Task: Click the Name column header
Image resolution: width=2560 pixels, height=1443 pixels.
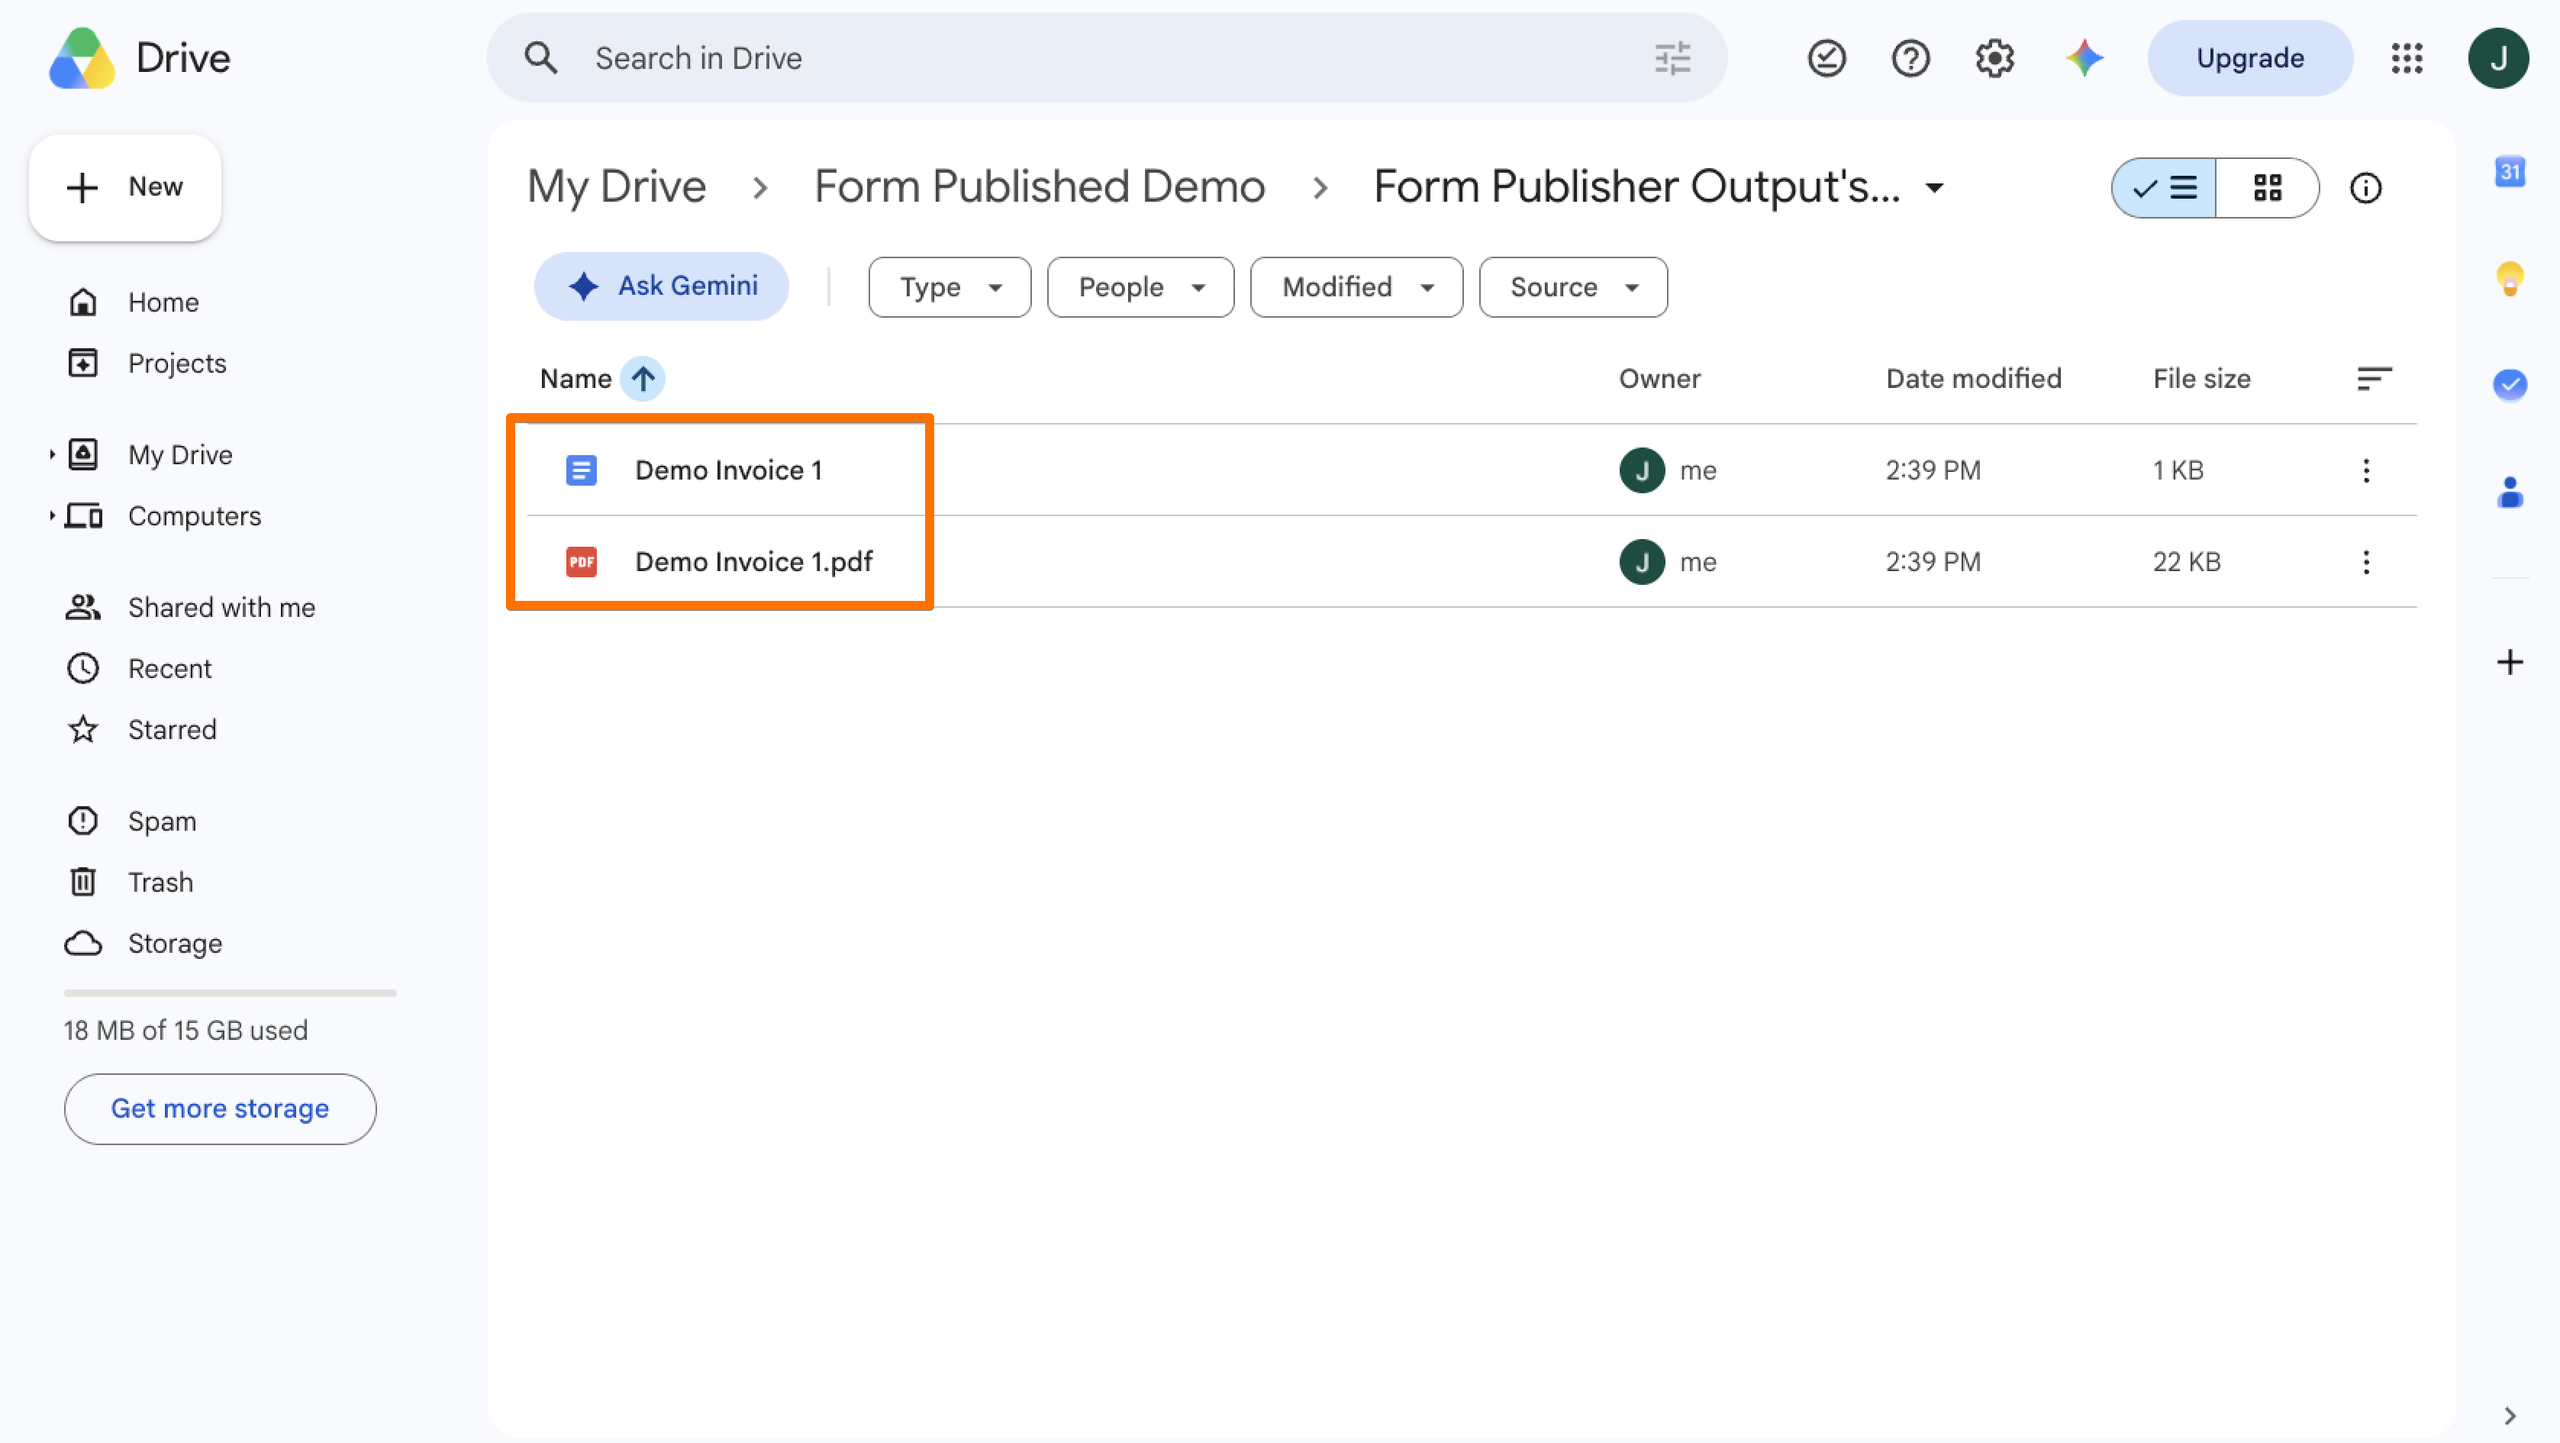Action: point(575,379)
